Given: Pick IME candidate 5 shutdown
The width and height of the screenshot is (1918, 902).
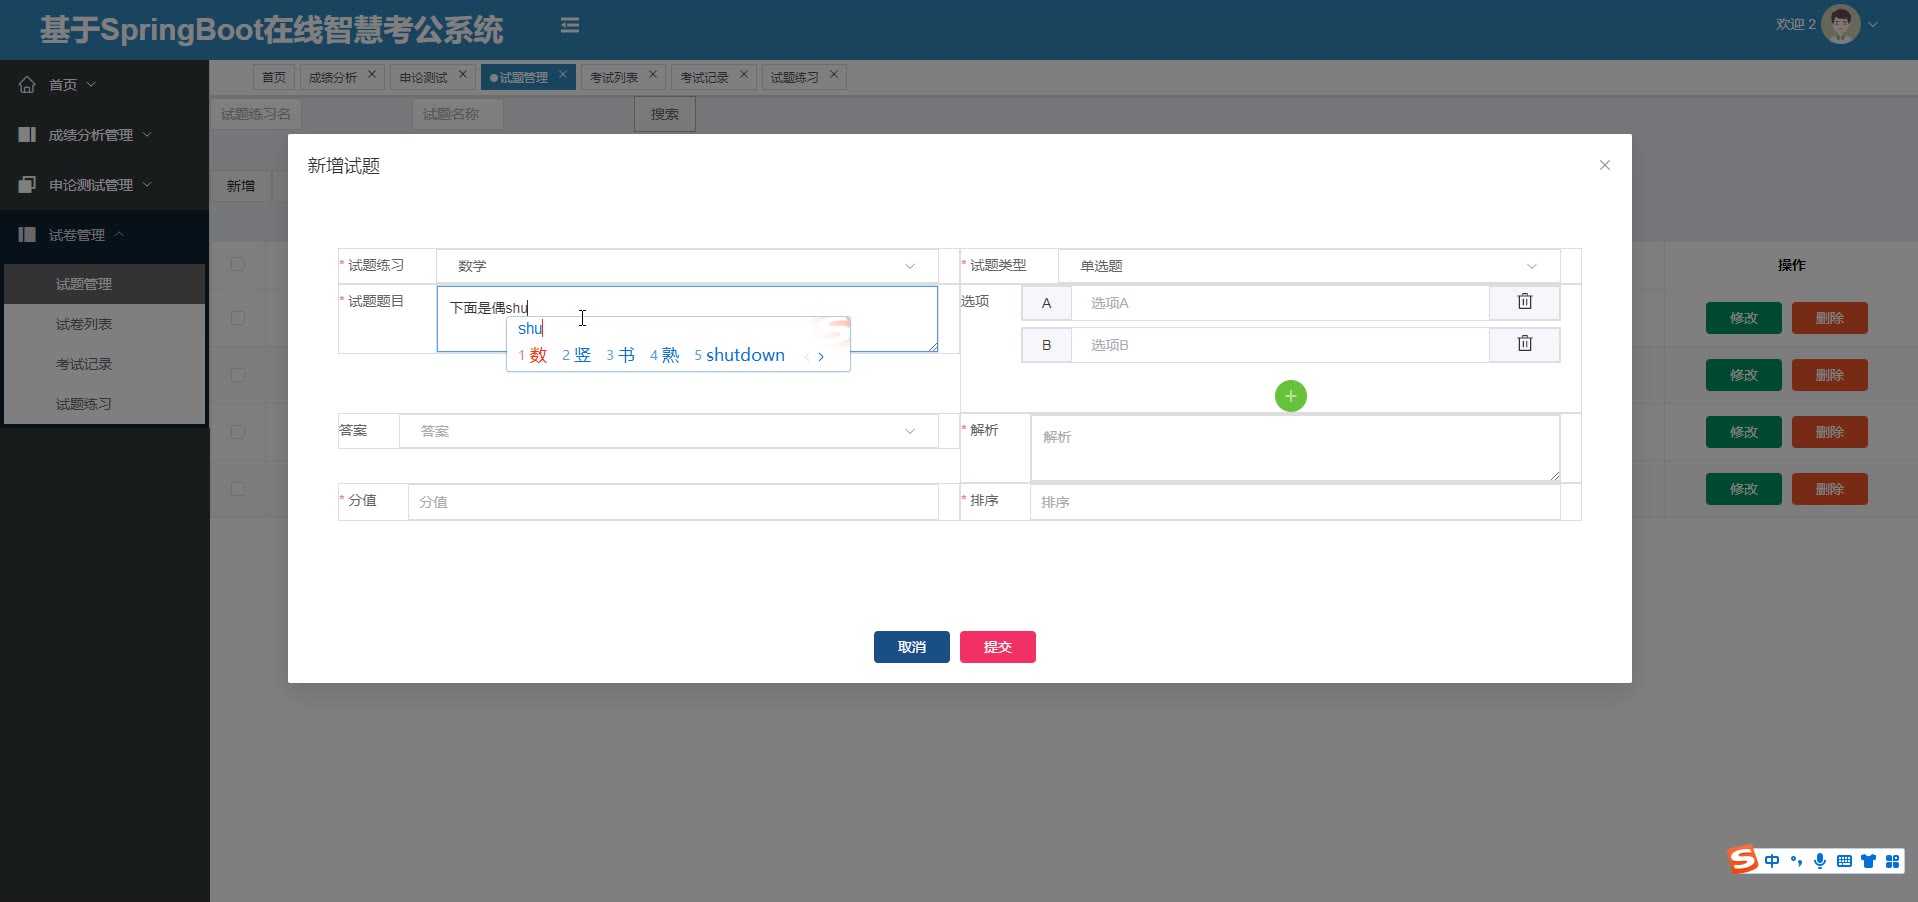Looking at the screenshot, I should coord(740,355).
